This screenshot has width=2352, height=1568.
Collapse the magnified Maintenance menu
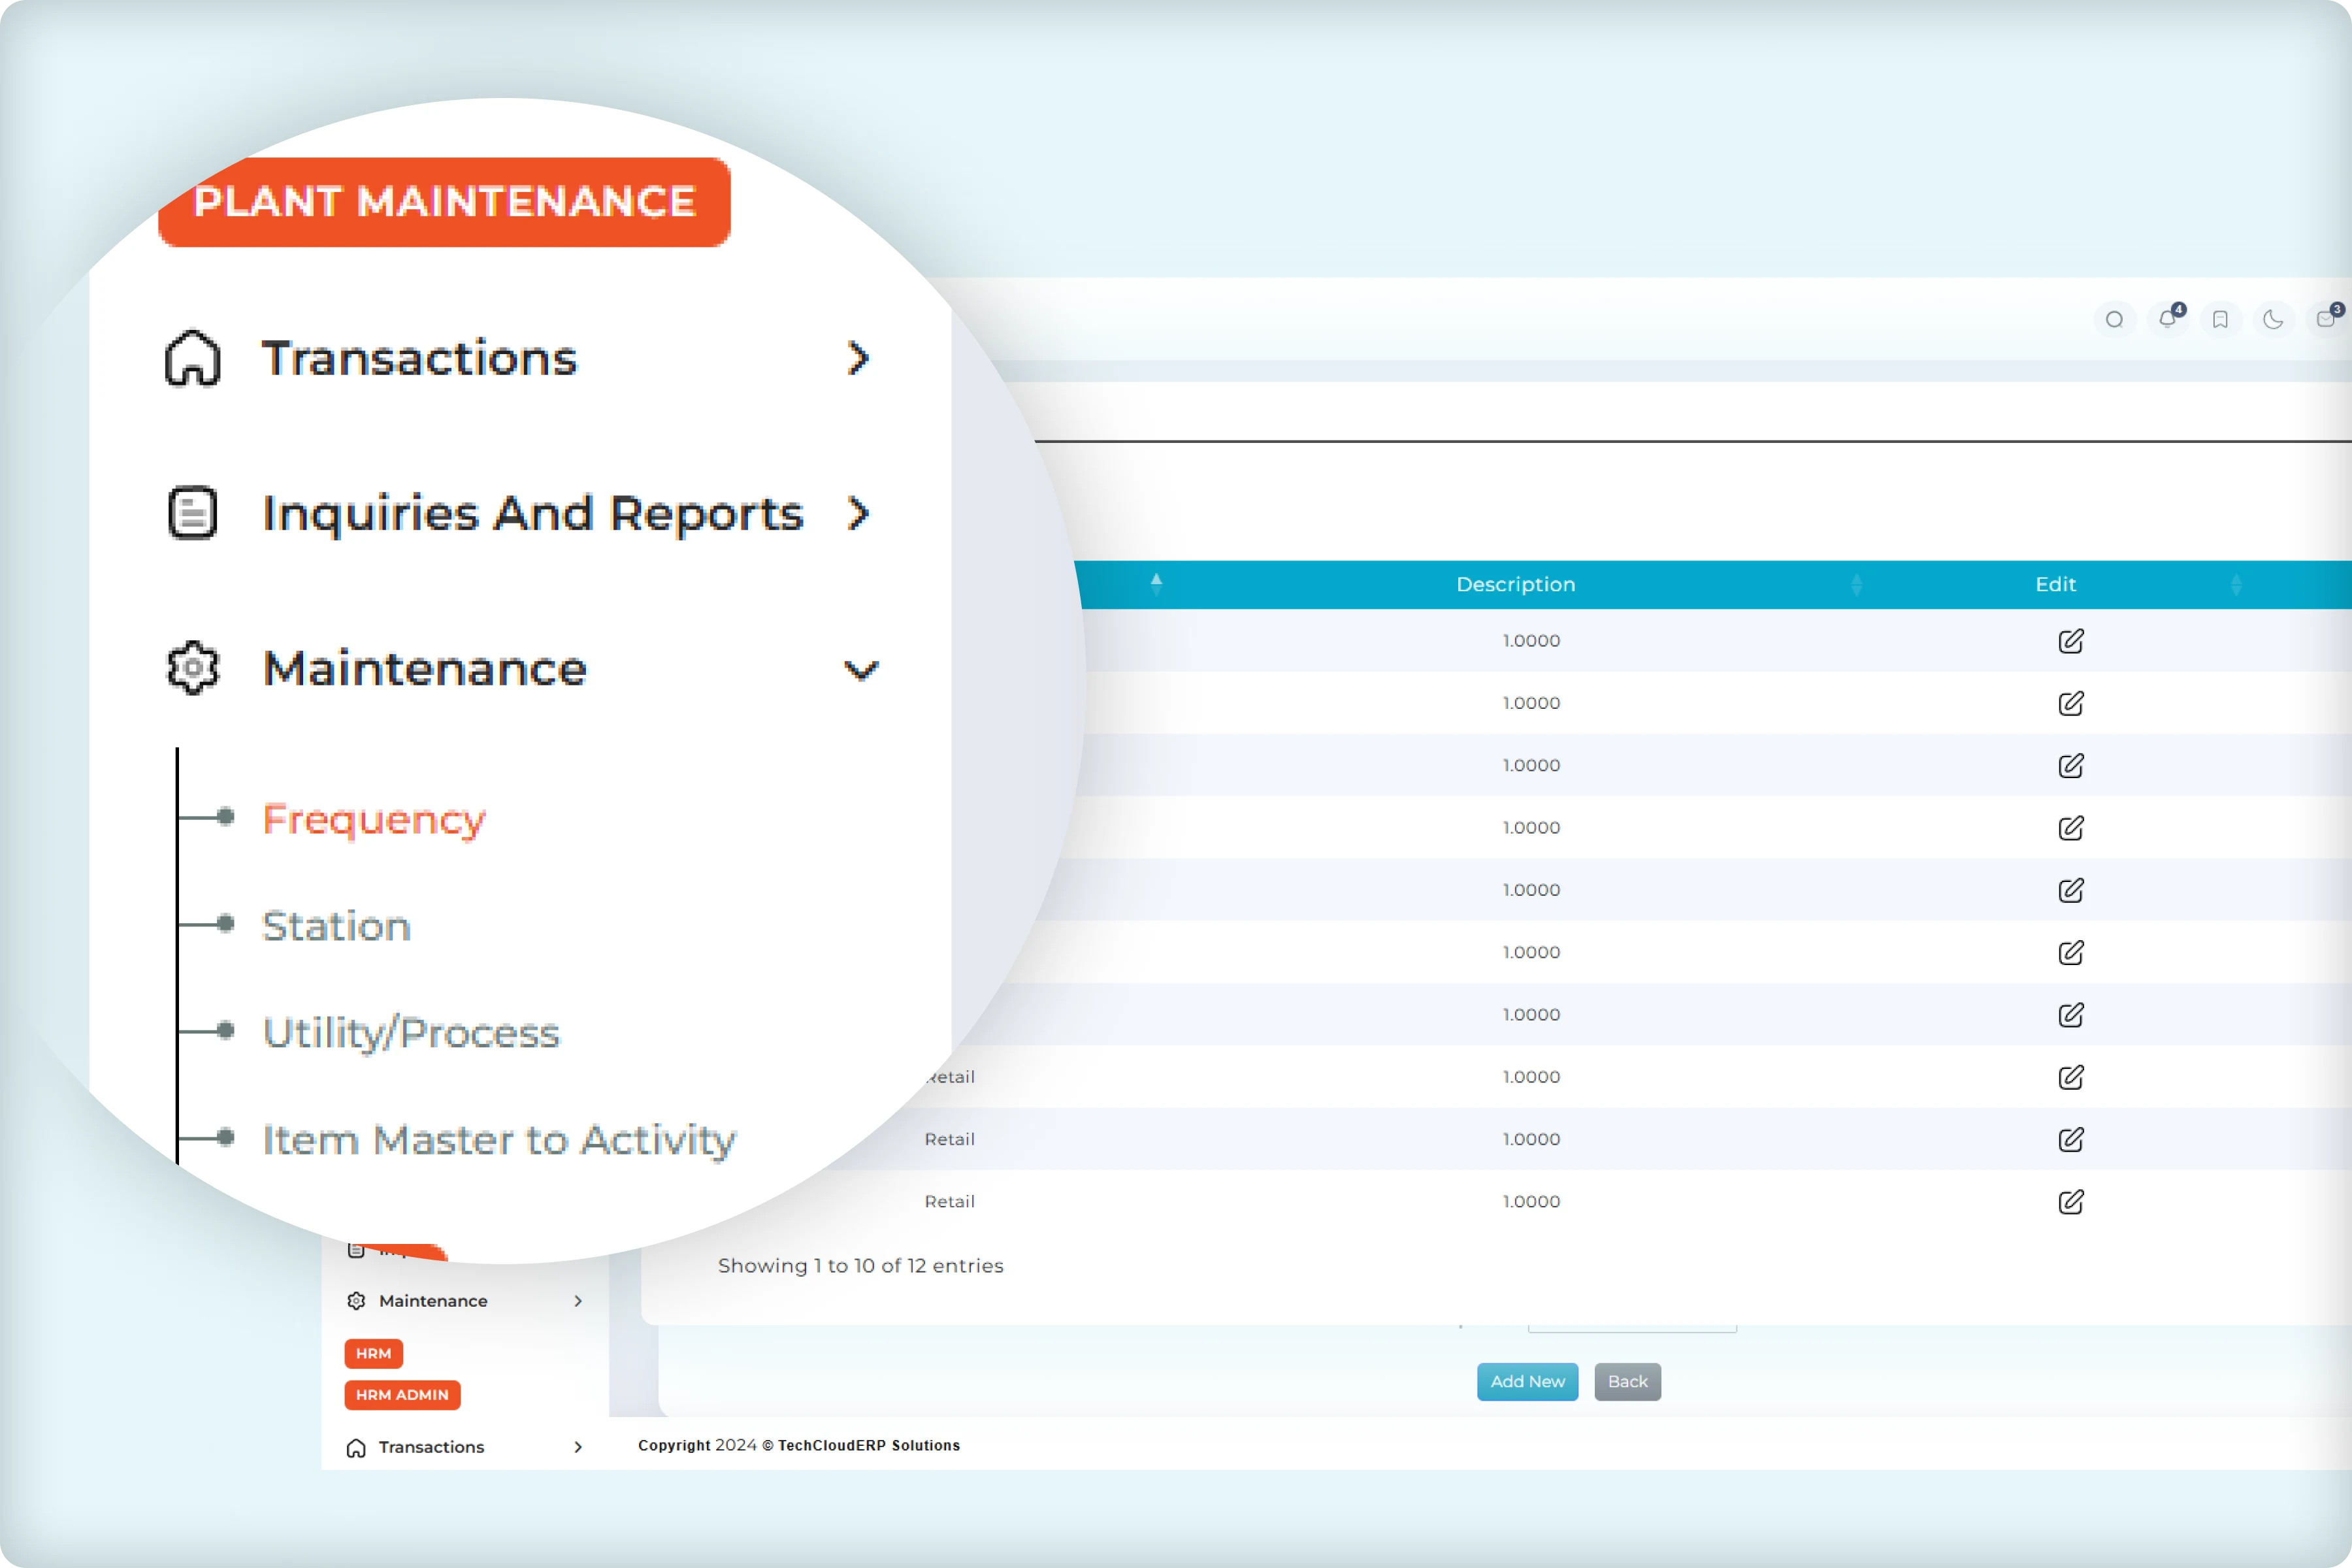(x=860, y=669)
